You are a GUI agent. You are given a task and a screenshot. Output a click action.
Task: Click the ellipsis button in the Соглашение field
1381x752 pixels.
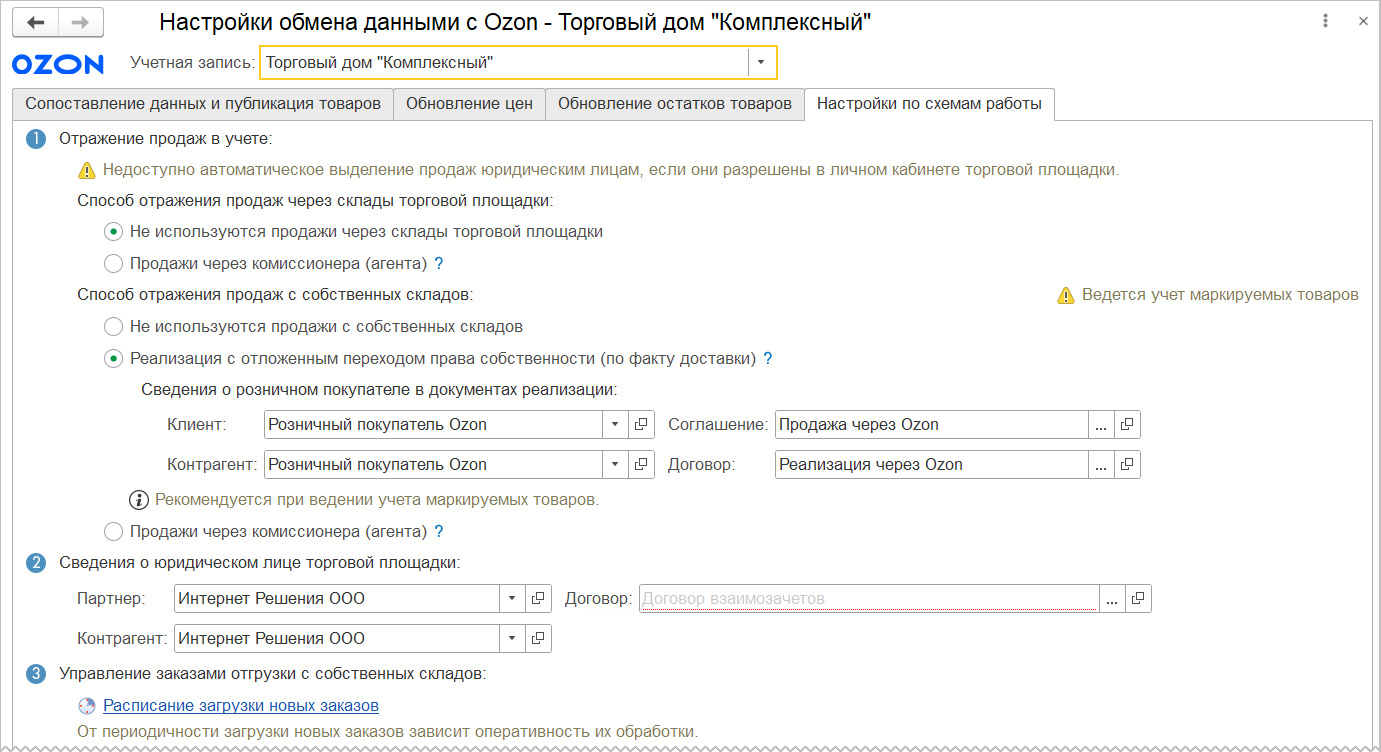1101,424
